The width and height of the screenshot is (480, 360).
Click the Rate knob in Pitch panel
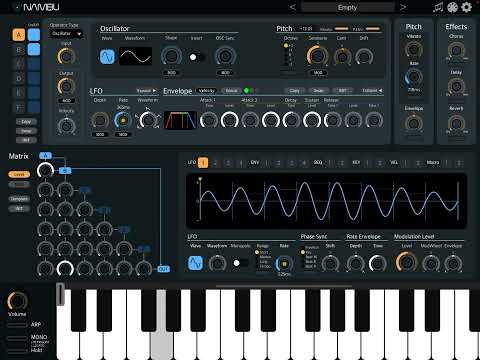[x=414, y=77]
